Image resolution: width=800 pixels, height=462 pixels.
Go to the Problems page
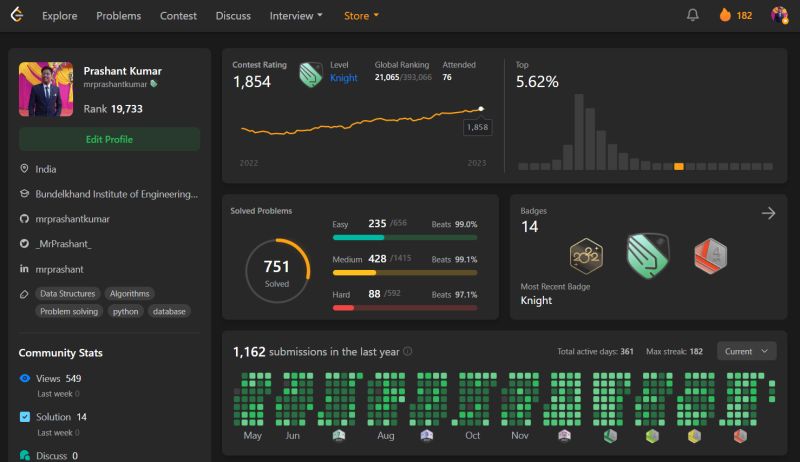point(118,16)
